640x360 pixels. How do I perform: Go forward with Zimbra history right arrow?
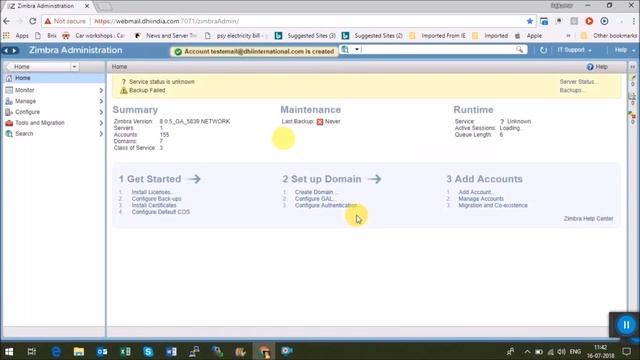point(14,50)
